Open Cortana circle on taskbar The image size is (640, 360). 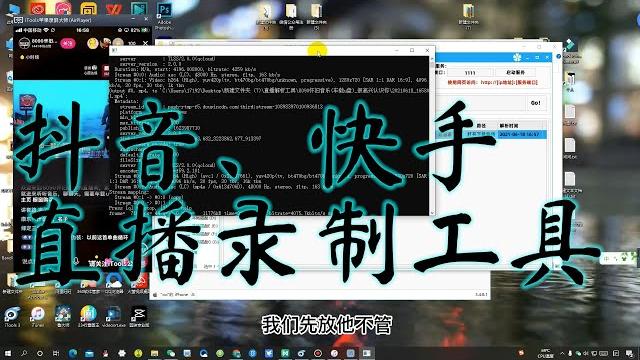[x=40, y=353]
